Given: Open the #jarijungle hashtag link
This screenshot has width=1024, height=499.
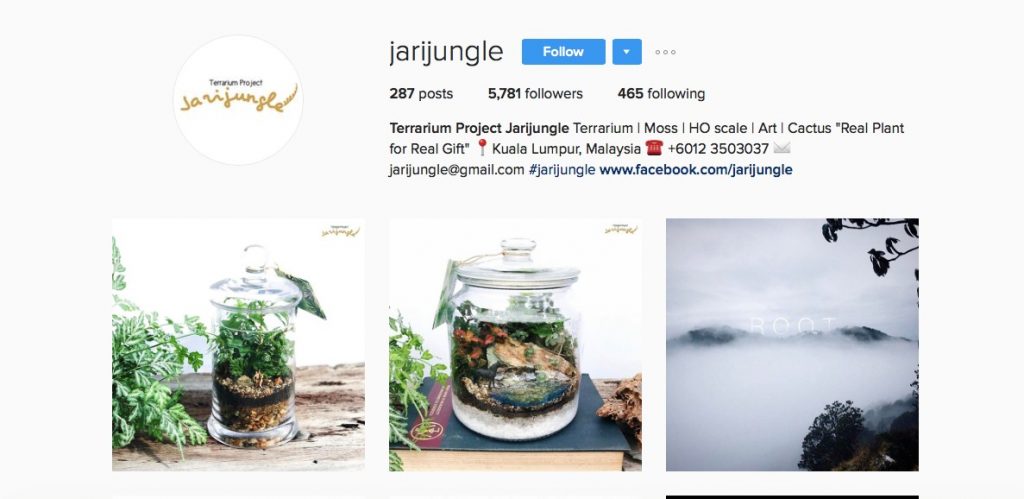Looking at the screenshot, I should point(562,170).
